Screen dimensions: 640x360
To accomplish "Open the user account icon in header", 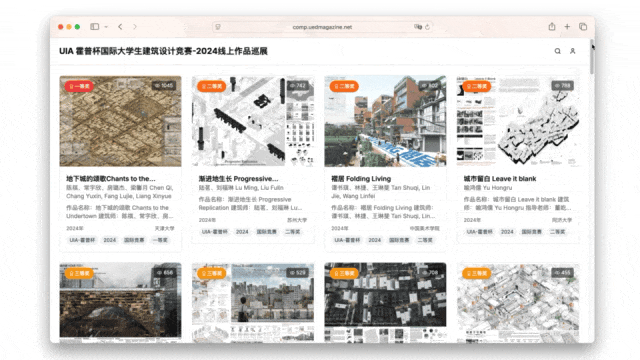I will pyautogui.click(x=573, y=51).
